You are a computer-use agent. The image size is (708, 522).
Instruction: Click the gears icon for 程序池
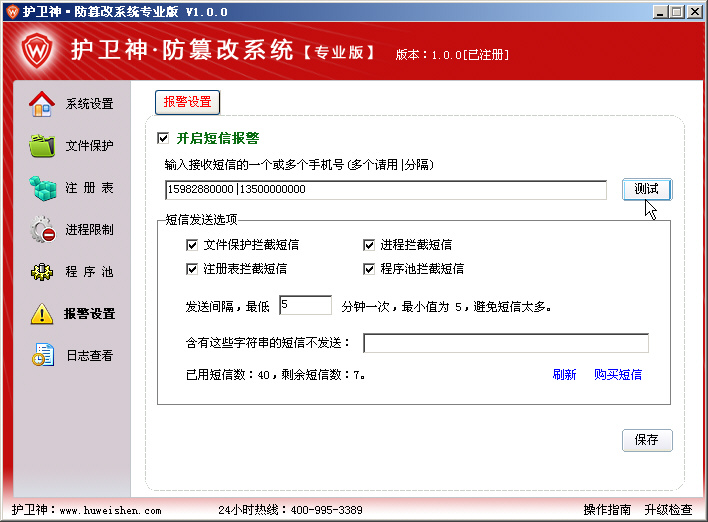coord(42,271)
